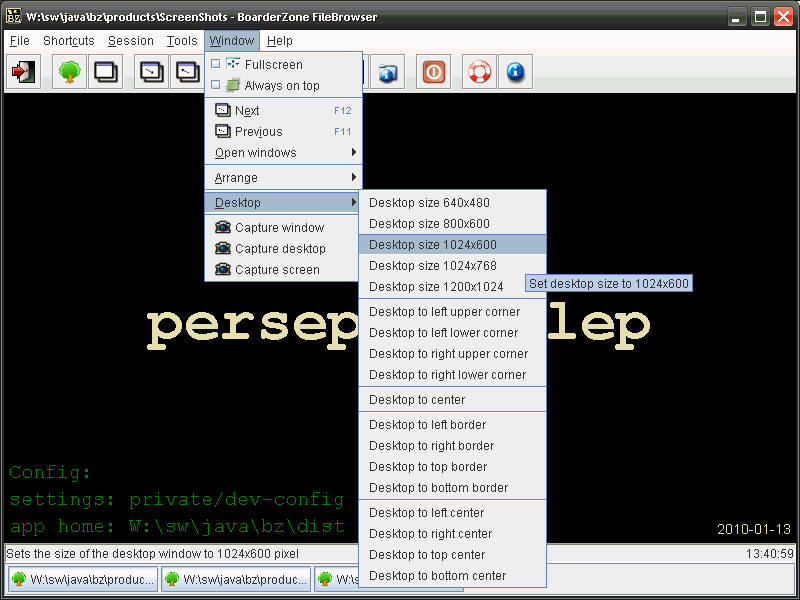800x600 pixels.
Task: Click the 2010-01-13 date text
Action: (754, 529)
